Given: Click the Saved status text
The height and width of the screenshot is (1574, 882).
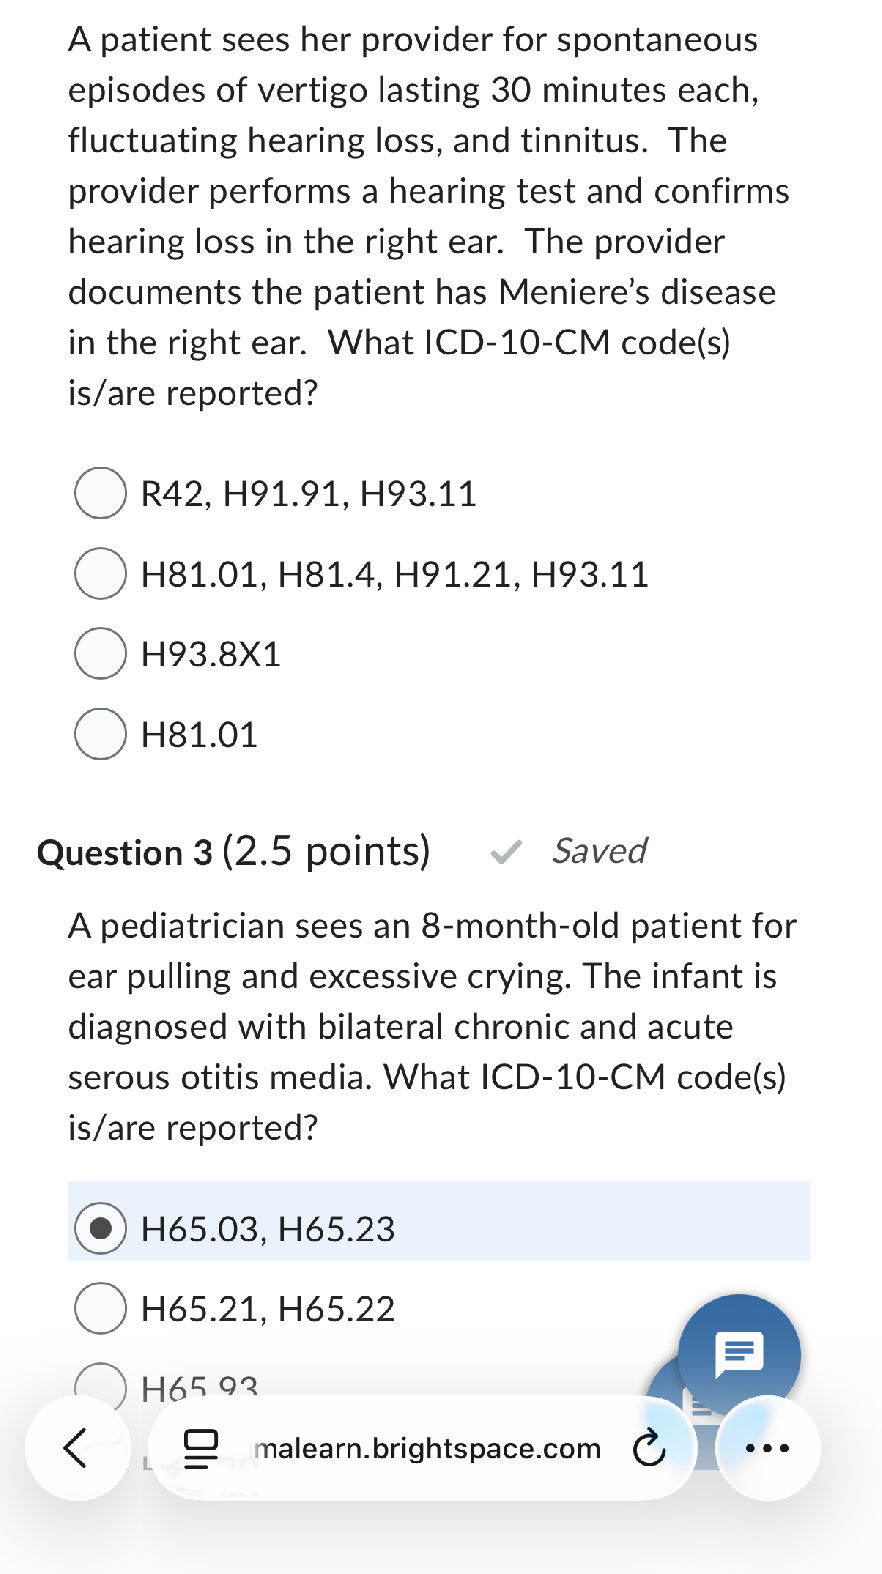Looking at the screenshot, I should coord(599,851).
